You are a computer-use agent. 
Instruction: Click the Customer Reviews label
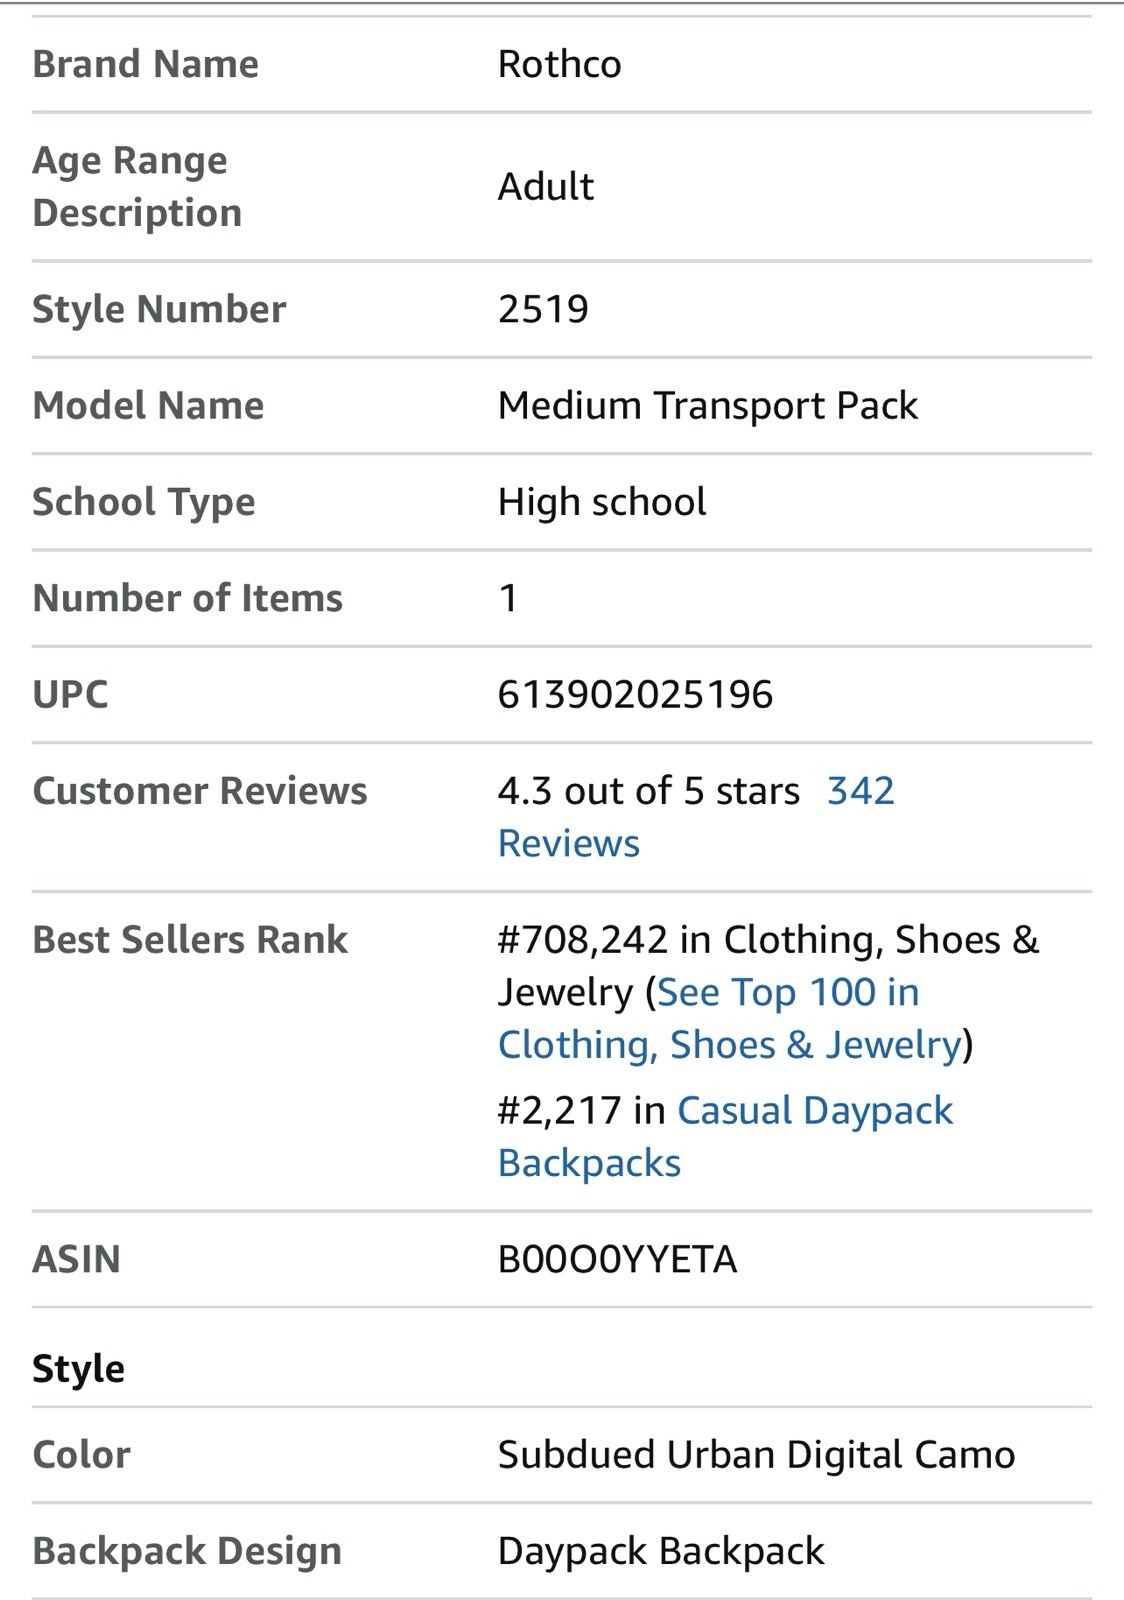point(200,791)
